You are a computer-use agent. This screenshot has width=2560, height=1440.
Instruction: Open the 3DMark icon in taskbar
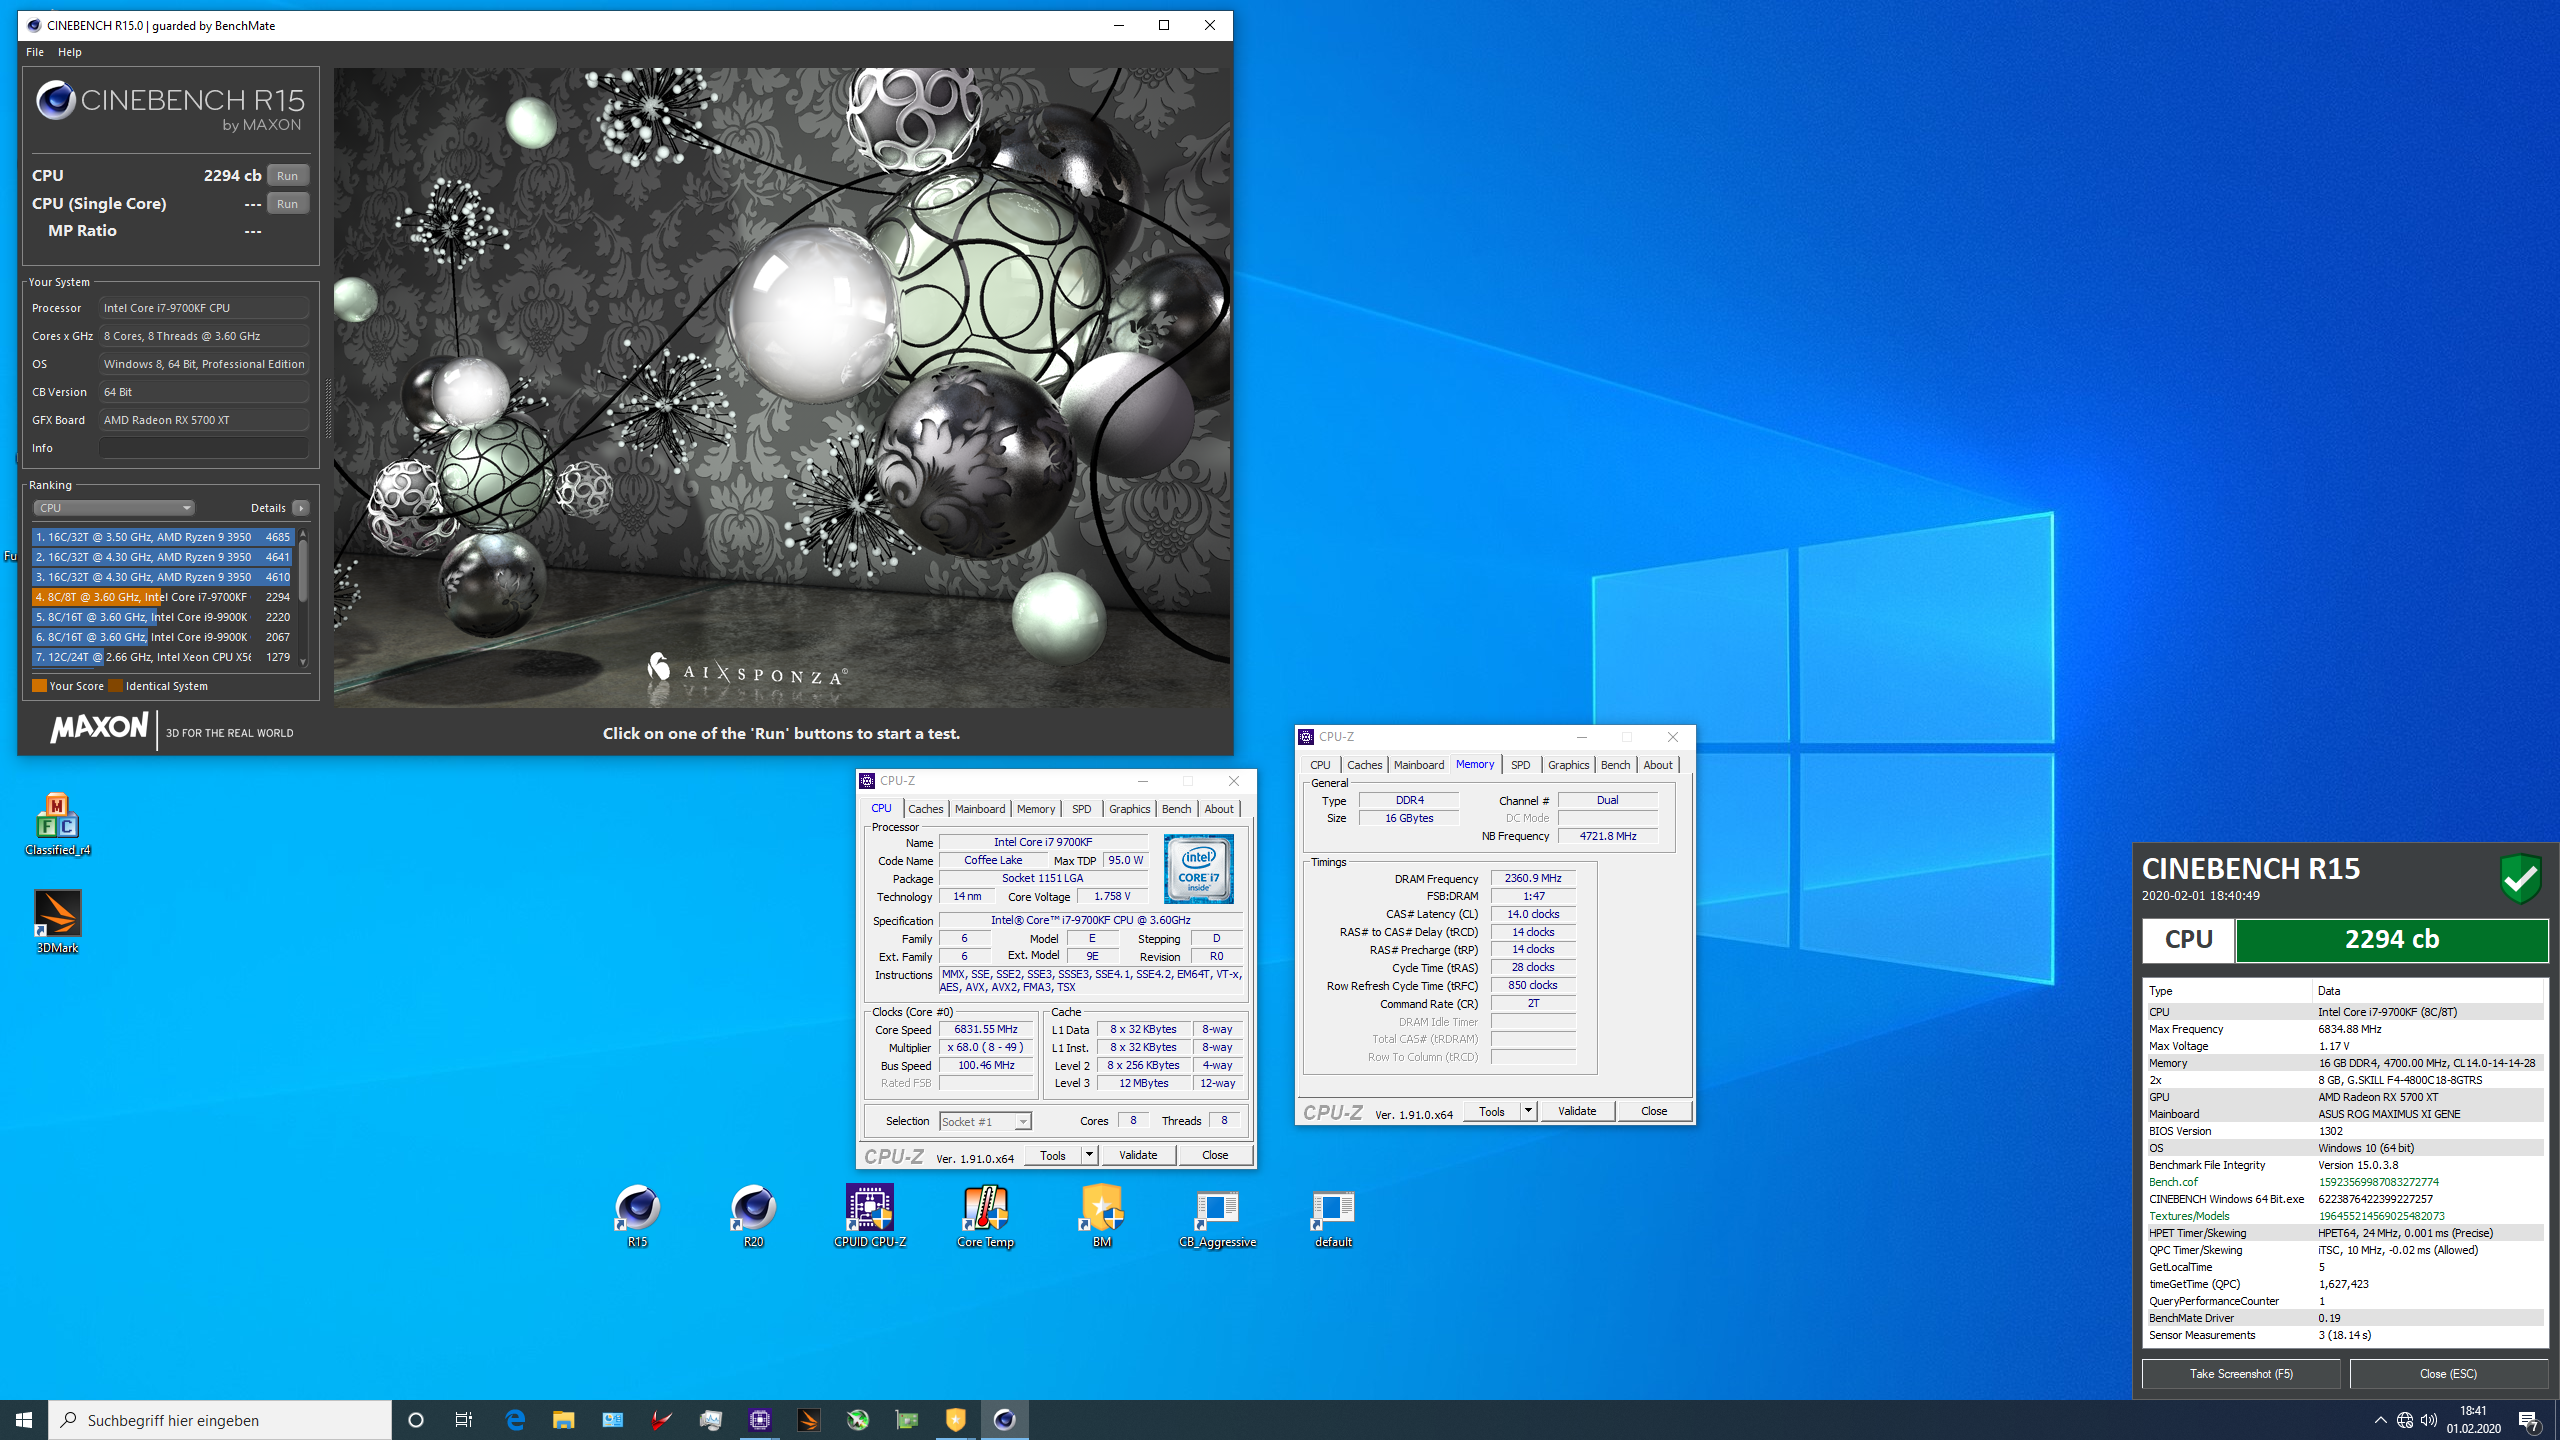(x=808, y=1420)
